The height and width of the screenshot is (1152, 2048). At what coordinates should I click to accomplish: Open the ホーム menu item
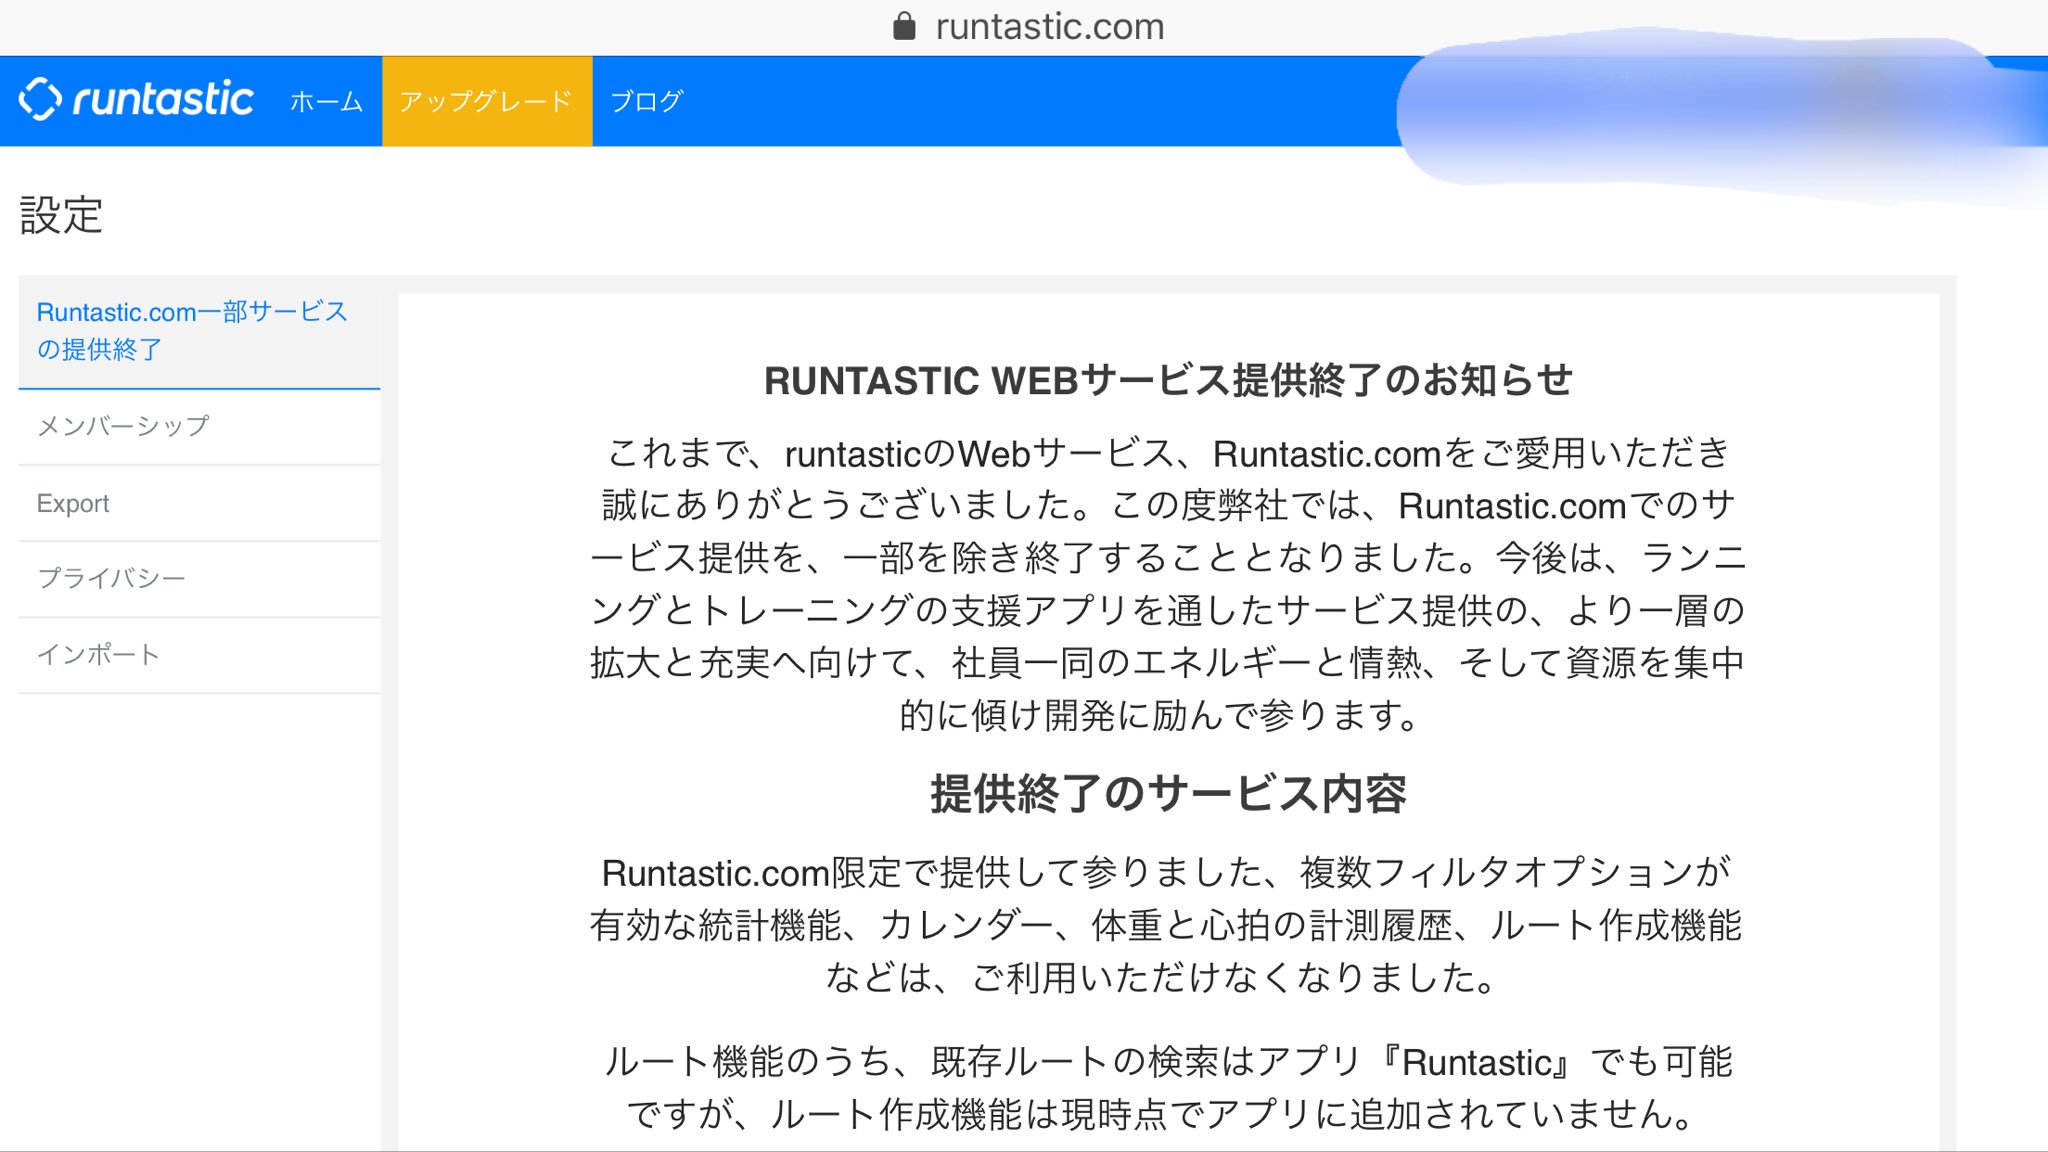point(326,101)
